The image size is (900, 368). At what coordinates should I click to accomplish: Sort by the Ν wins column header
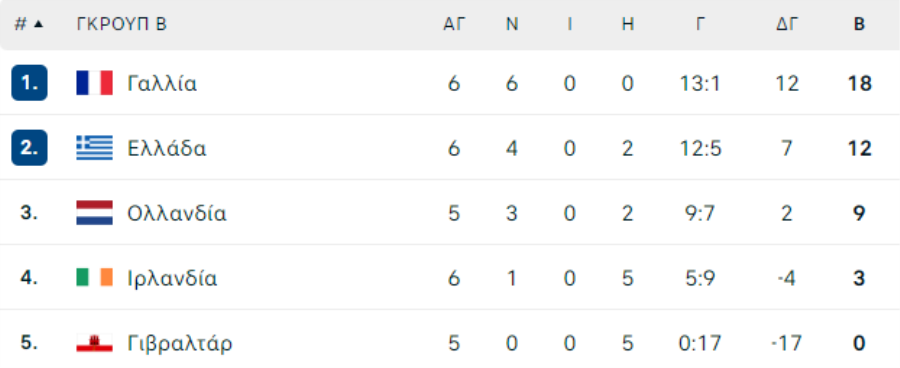(512, 24)
